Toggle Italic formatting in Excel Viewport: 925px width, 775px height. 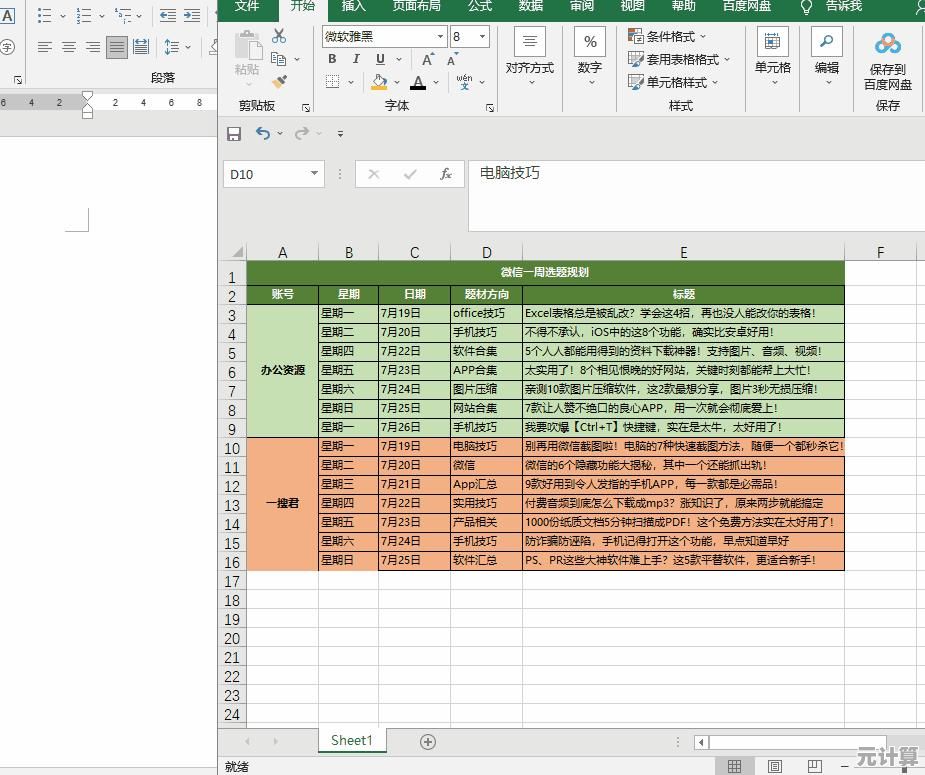click(x=355, y=59)
